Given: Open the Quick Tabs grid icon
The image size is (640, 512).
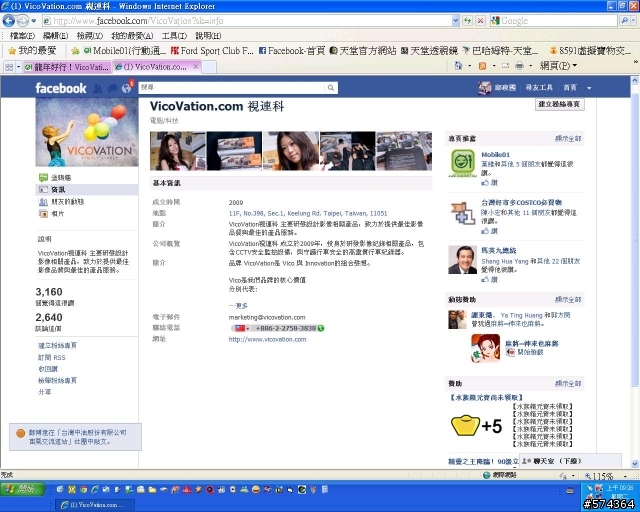Looking at the screenshot, I should click(9, 67).
